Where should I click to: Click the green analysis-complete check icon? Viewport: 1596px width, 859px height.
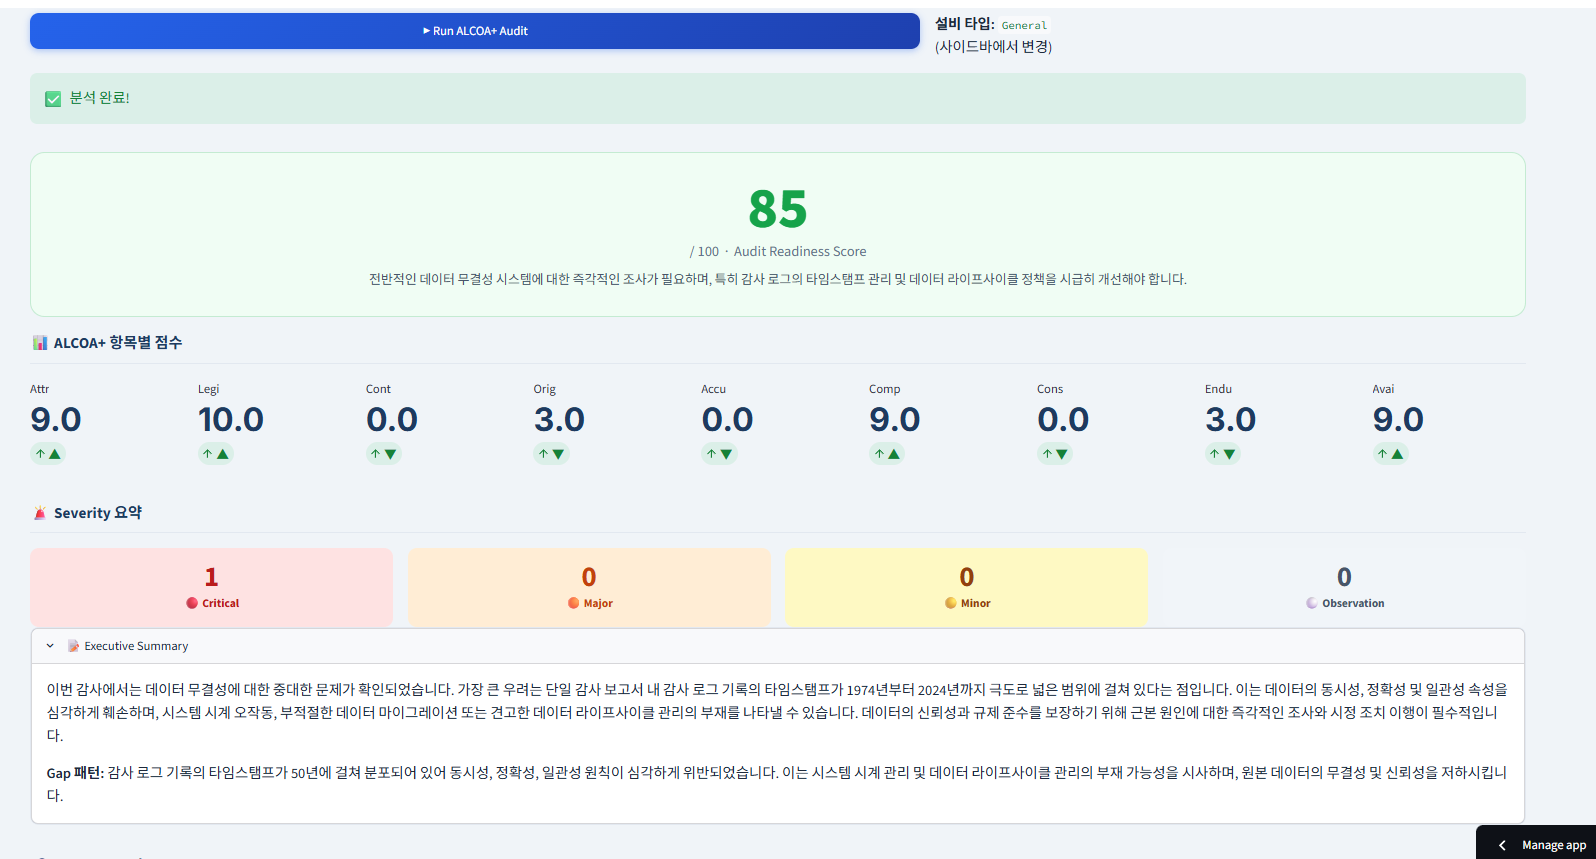(x=53, y=99)
